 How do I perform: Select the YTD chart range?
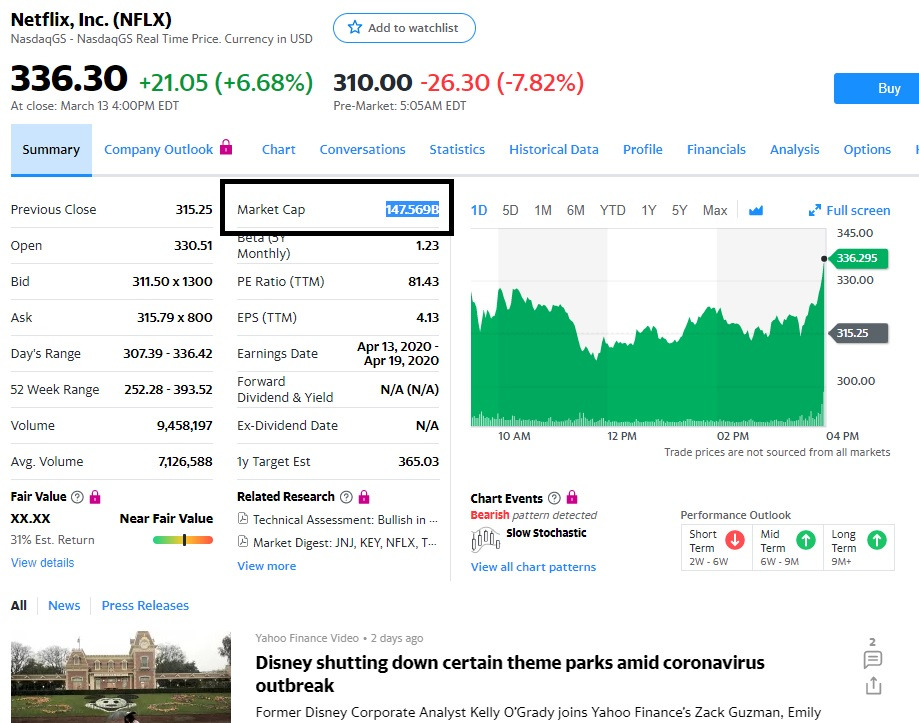click(x=612, y=210)
